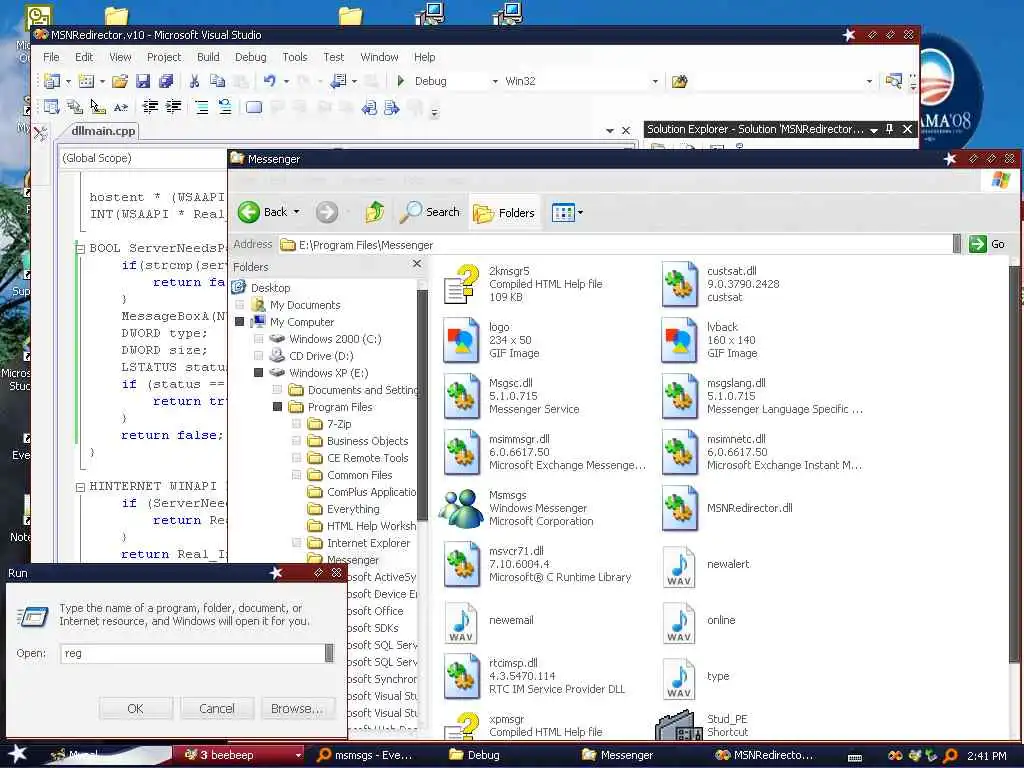
Task: Toggle the Folders pane button
Action: tap(504, 212)
